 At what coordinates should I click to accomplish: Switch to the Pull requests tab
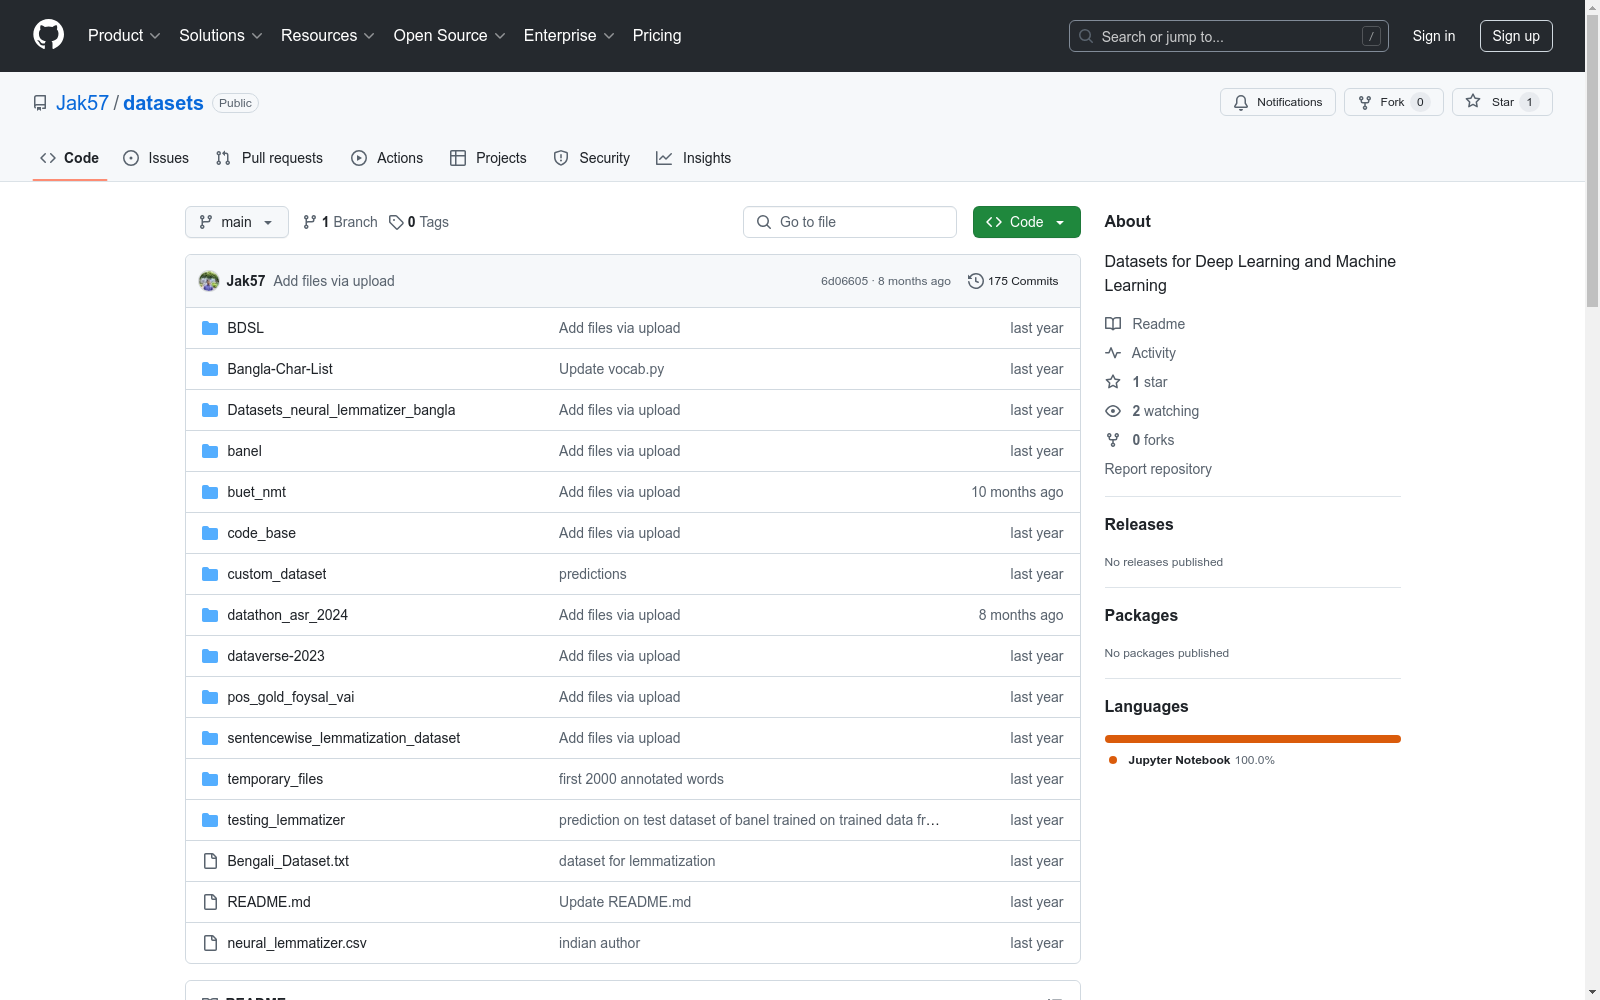269,158
